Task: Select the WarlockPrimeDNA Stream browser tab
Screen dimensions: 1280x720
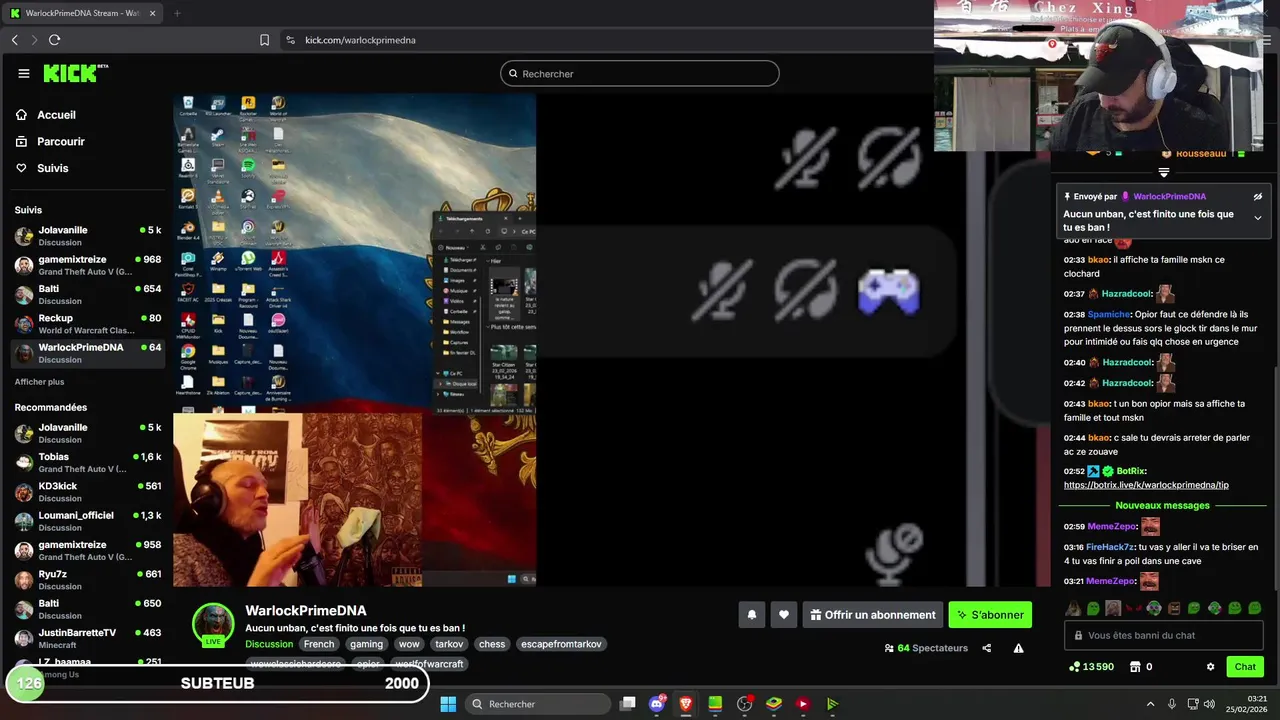Action: pos(80,13)
